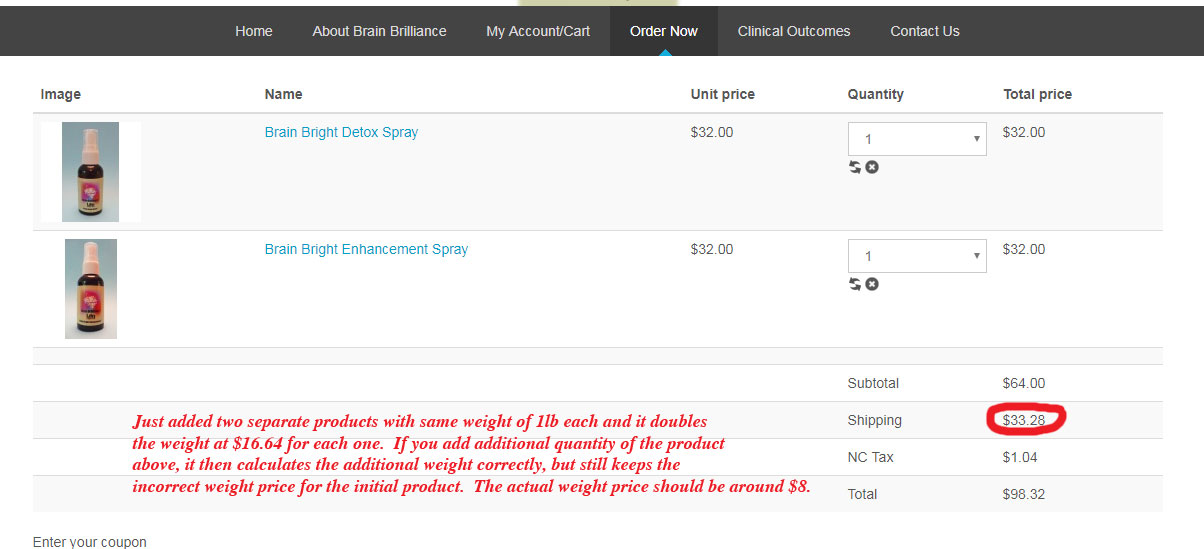Image resolution: width=1204 pixels, height=549 pixels.
Task: Click the Enhancement Spray product thumbnail
Action: pyautogui.click(x=91, y=289)
